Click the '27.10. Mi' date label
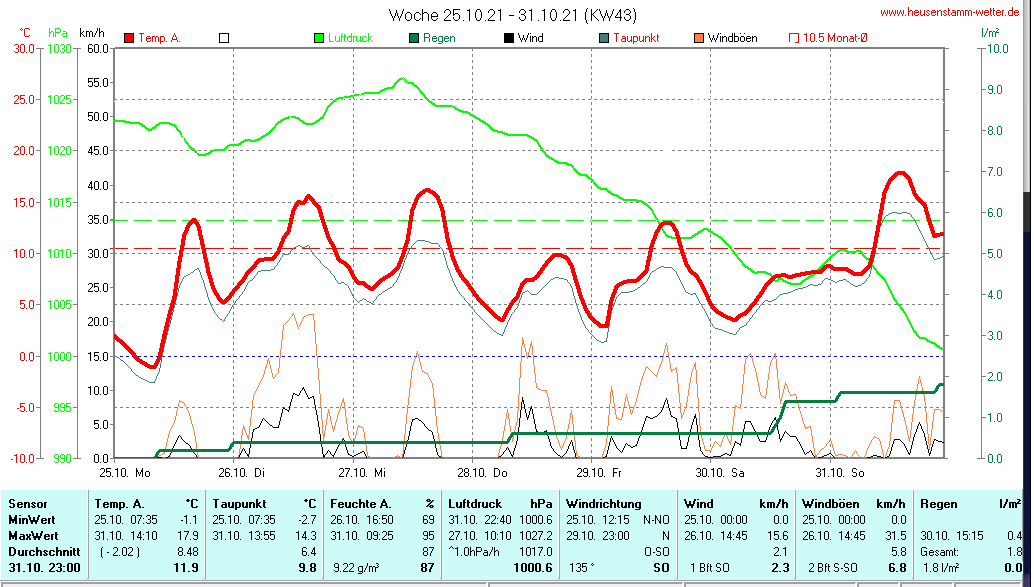 coord(362,473)
